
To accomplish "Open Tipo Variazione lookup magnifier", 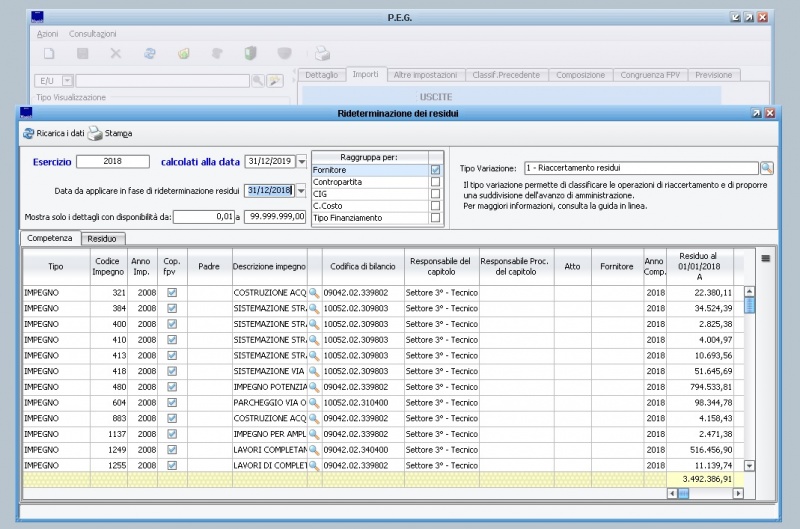I will [x=767, y=168].
